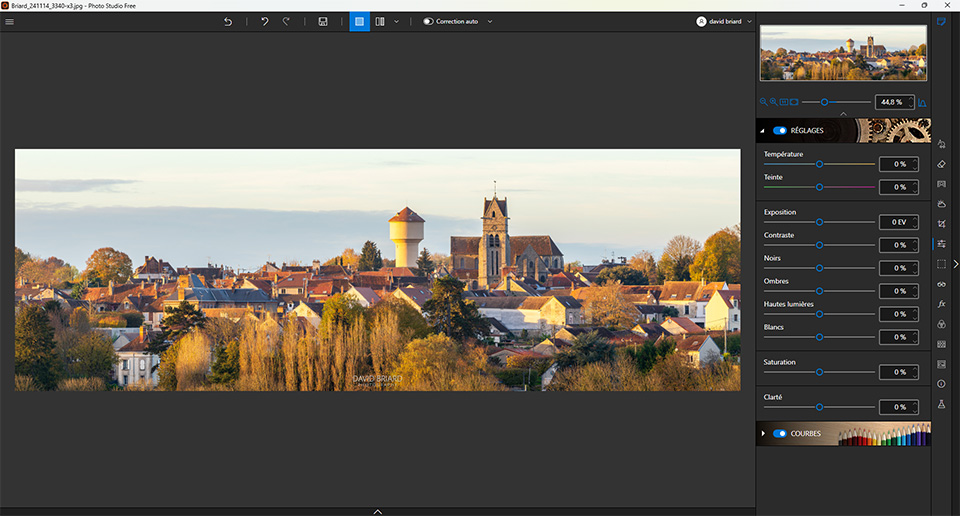Viewport: 960px width, 516px height.
Task: Collapse the Réglages panel triangle
Action: click(763, 130)
